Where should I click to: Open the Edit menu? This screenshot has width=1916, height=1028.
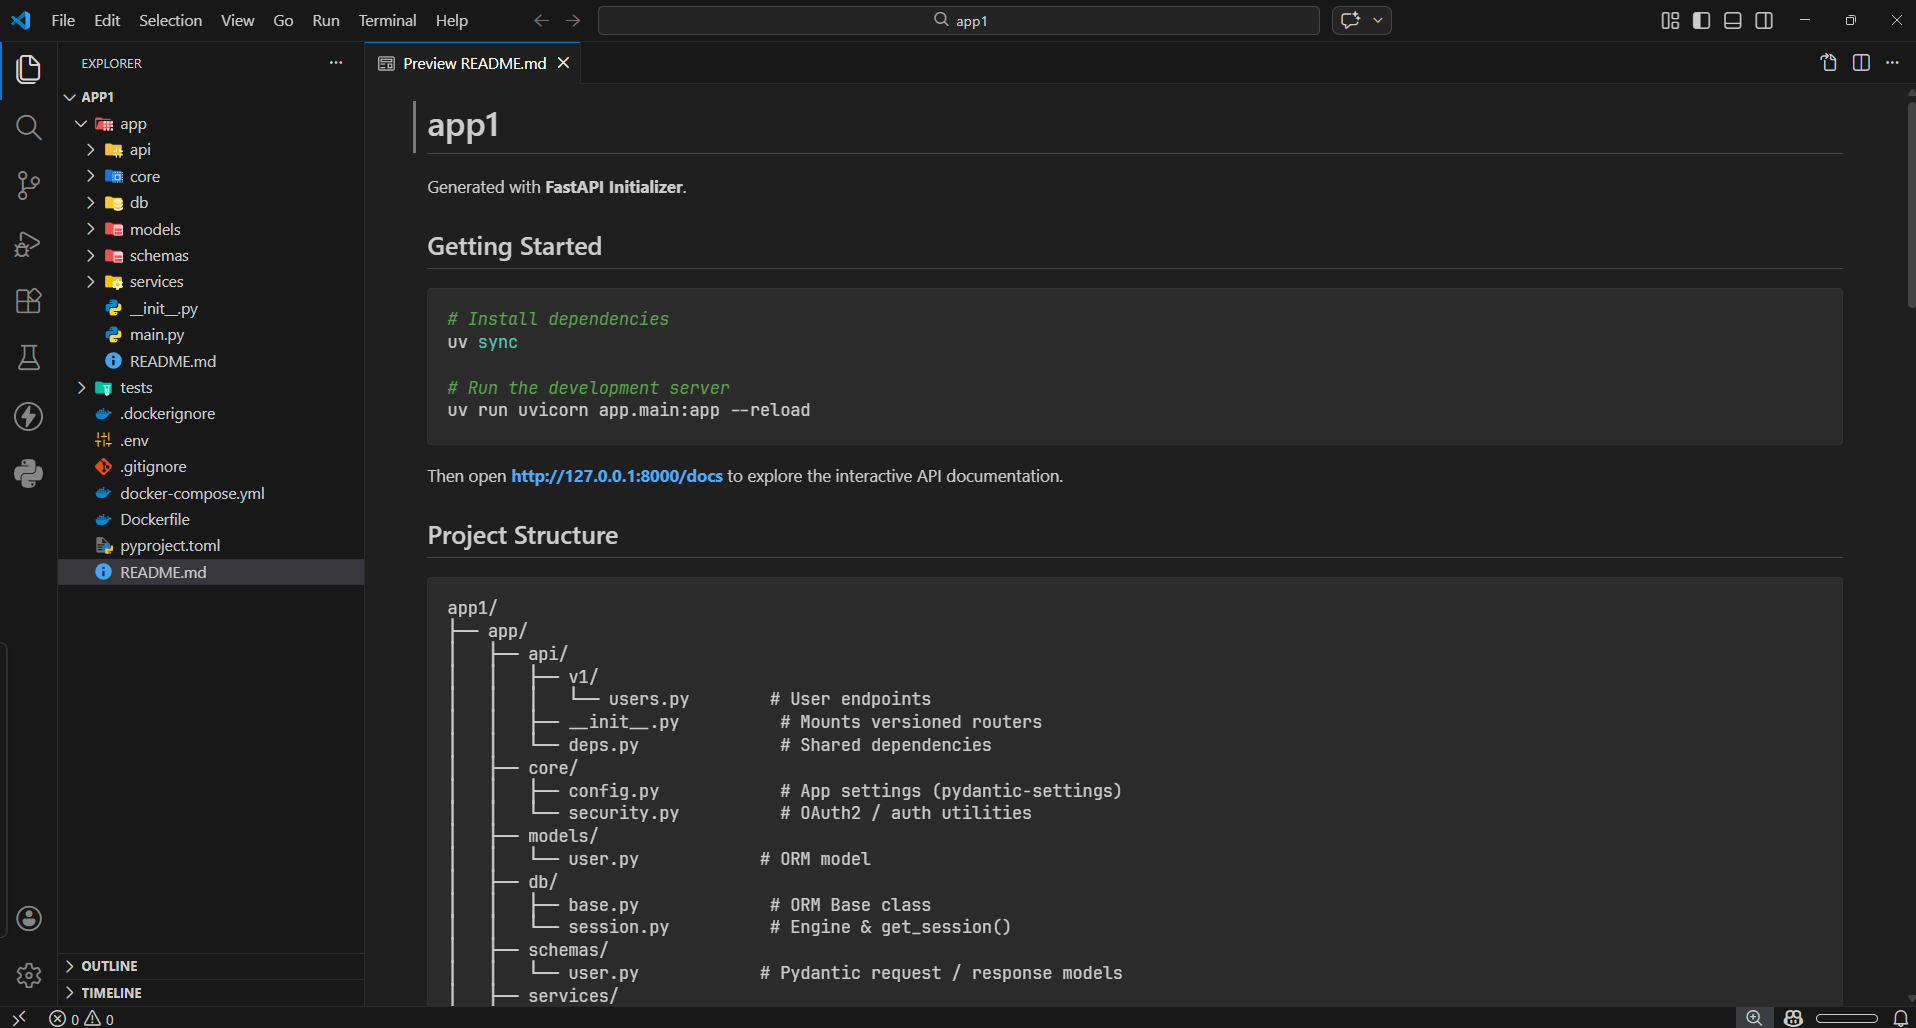(107, 20)
